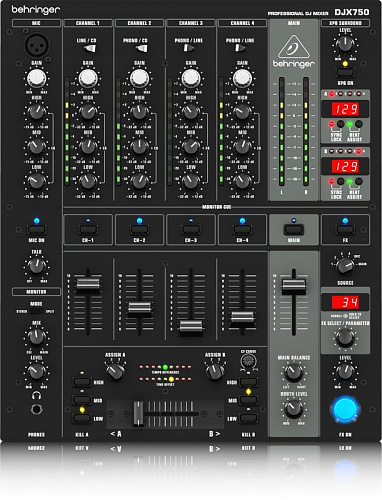Click the PHONES output jack
Viewport: 382px width, 500px height.
36,409
